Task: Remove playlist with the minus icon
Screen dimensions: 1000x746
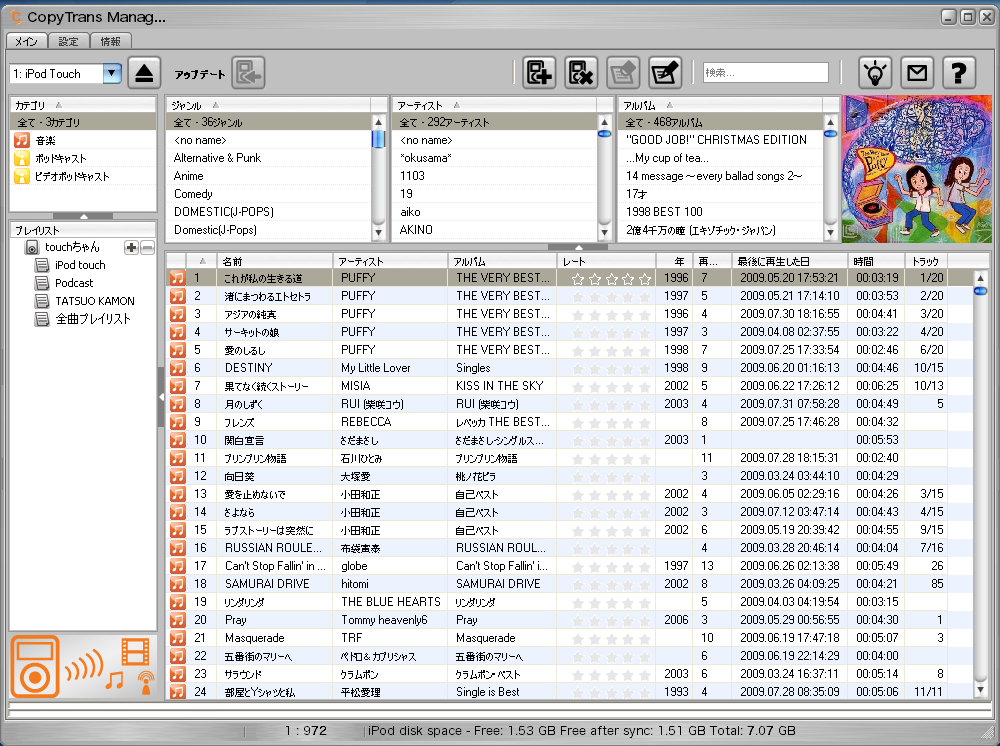Action: pyautogui.click(x=147, y=247)
